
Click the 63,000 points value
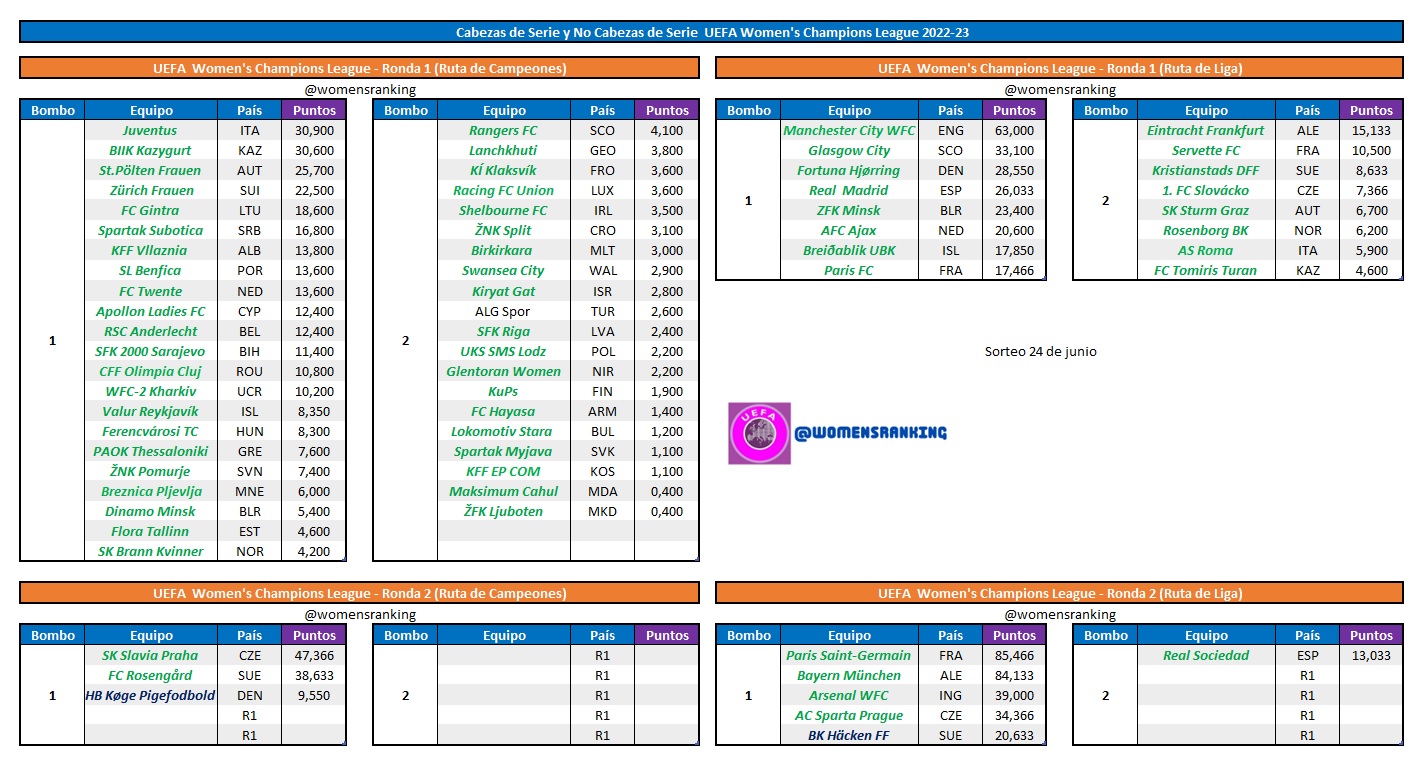click(x=1015, y=130)
